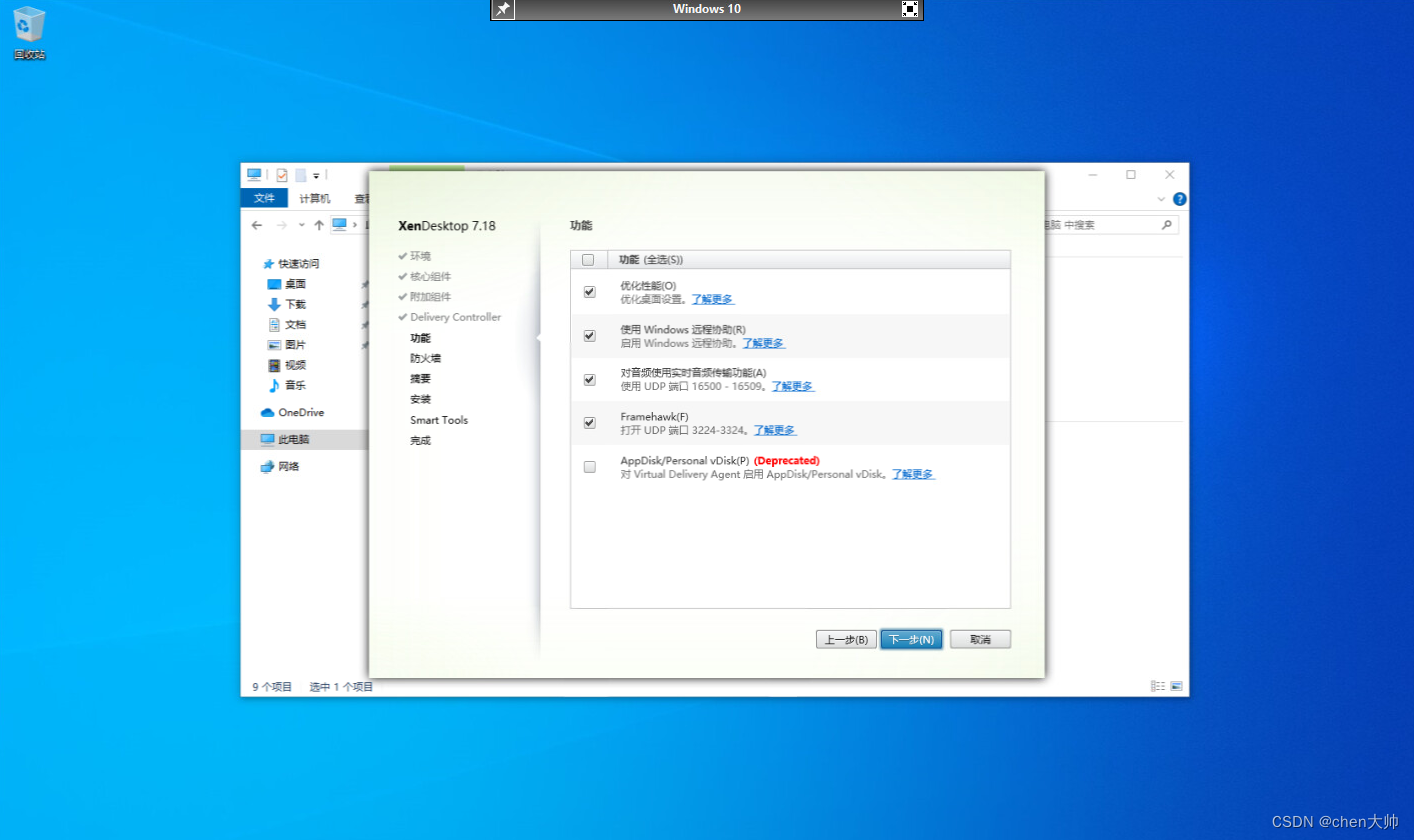Select 防火墙 step in installer sidebar

(425, 358)
